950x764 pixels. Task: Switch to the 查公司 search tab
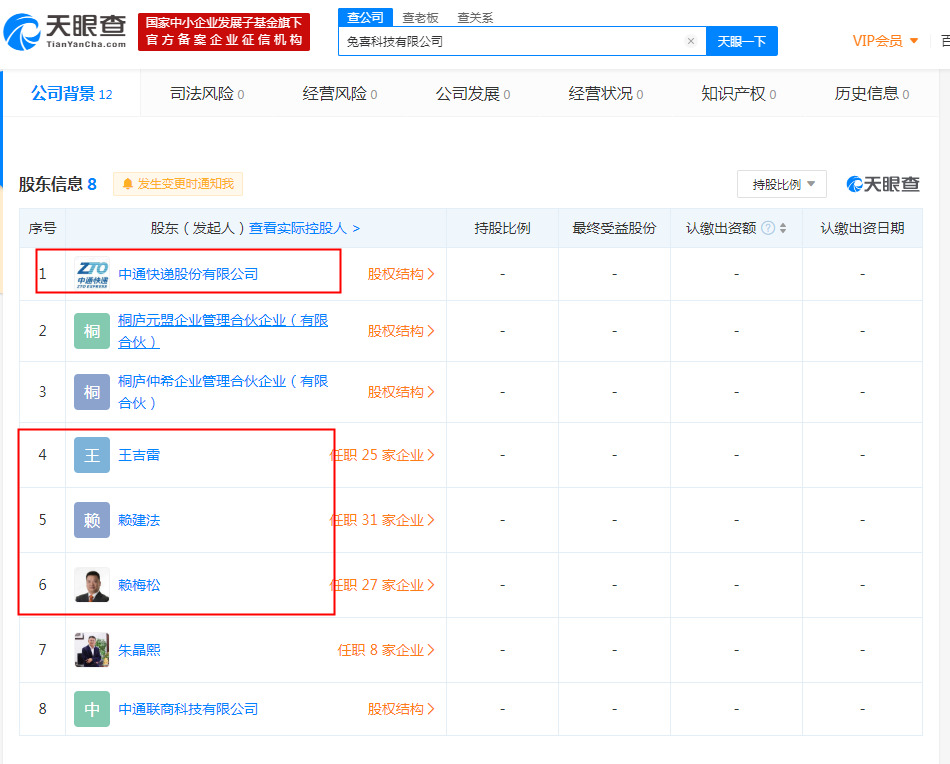coord(365,18)
